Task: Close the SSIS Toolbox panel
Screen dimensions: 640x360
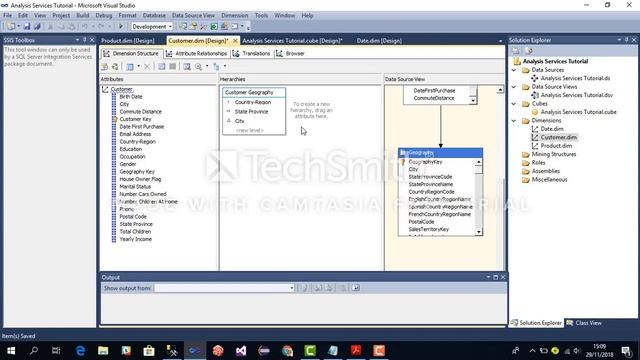Action: point(92,40)
